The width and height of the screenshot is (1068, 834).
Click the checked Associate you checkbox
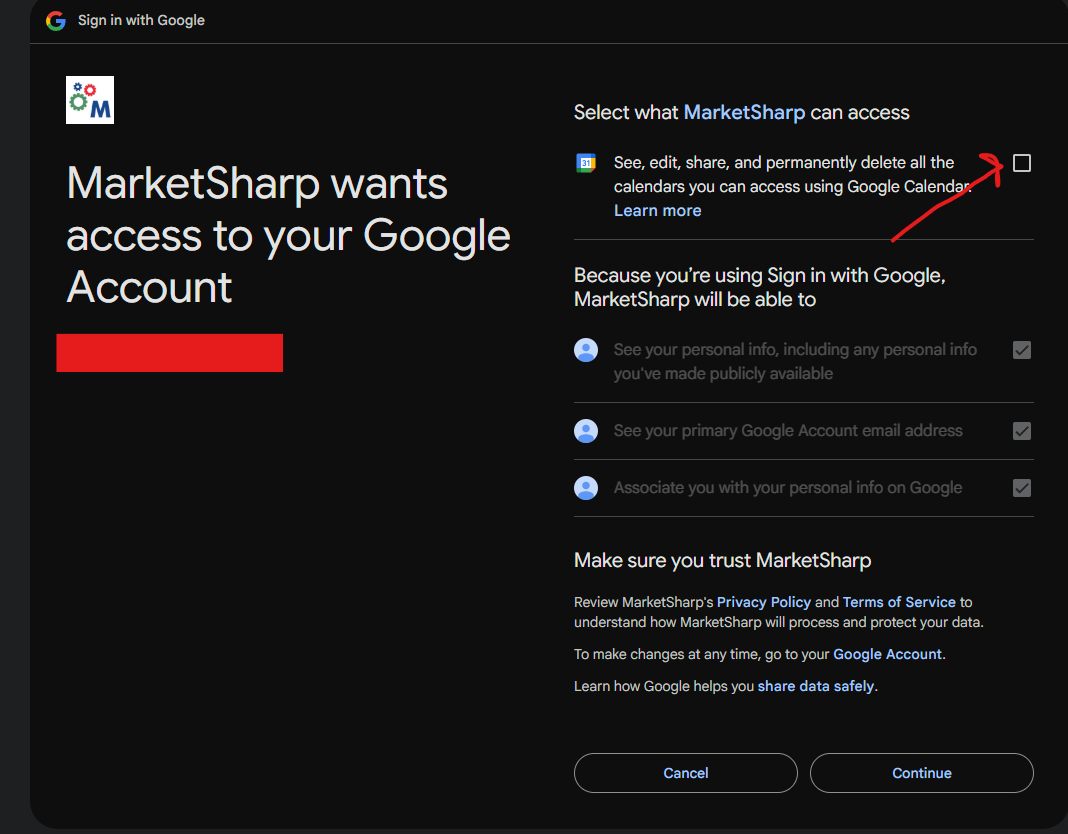pos(1022,488)
